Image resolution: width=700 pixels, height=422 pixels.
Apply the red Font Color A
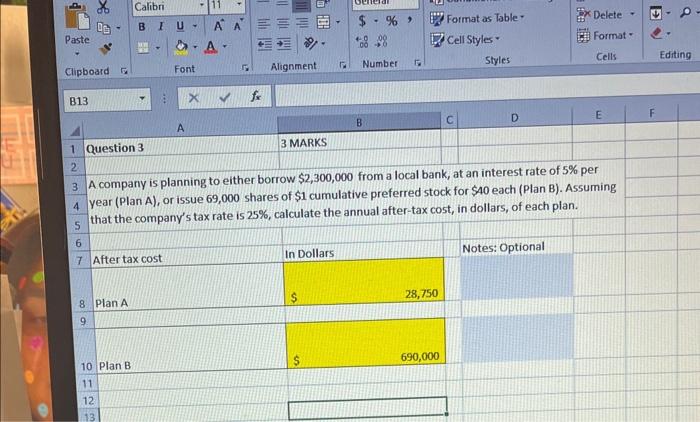pos(211,47)
